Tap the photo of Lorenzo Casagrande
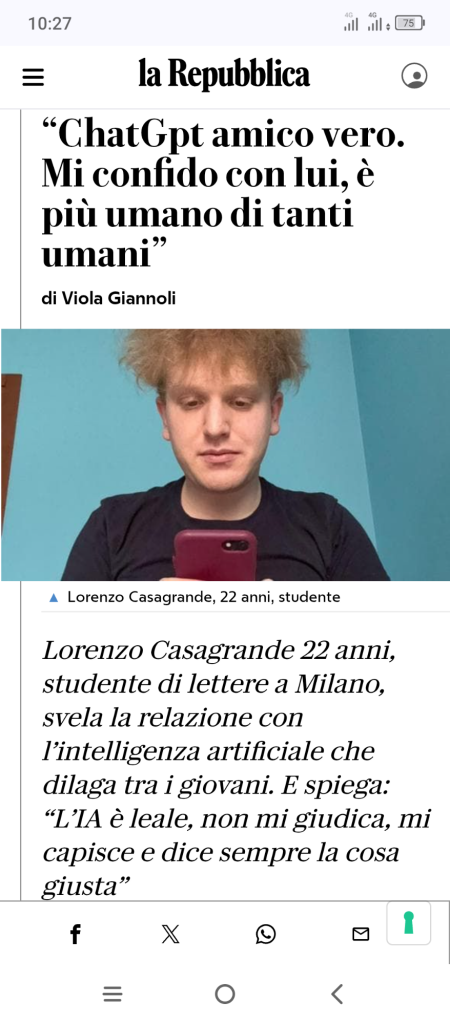The height and width of the screenshot is (1024, 450). coord(225,455)
